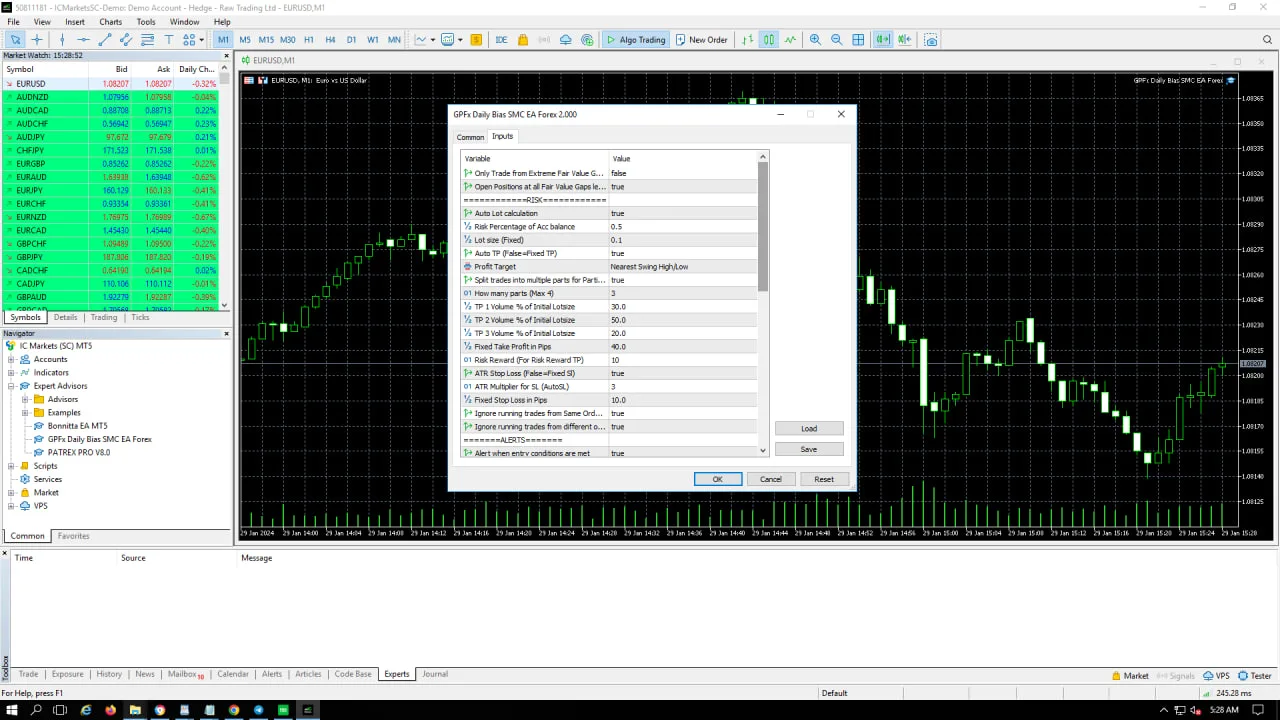Image resolution: width=1280 pixels, height=720 pixels.
Task: Open the chart type line icon
Action: 421,40
